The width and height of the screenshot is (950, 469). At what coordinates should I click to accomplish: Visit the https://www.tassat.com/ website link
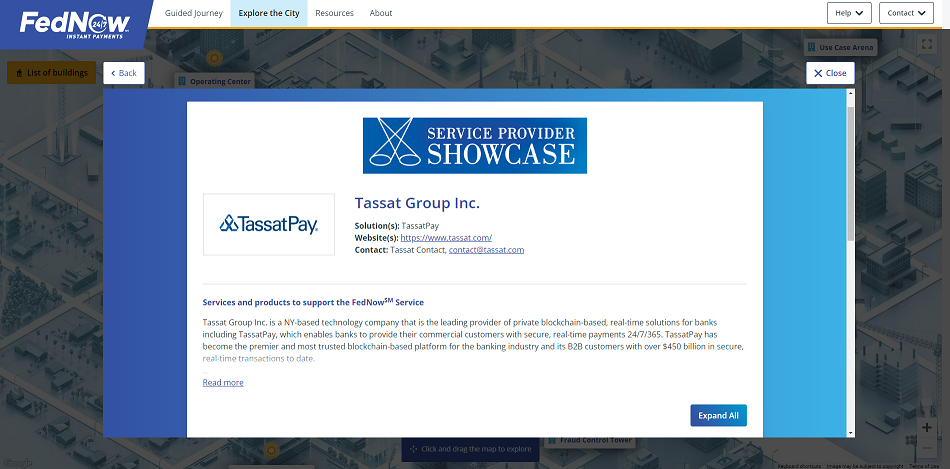(446, 238)
